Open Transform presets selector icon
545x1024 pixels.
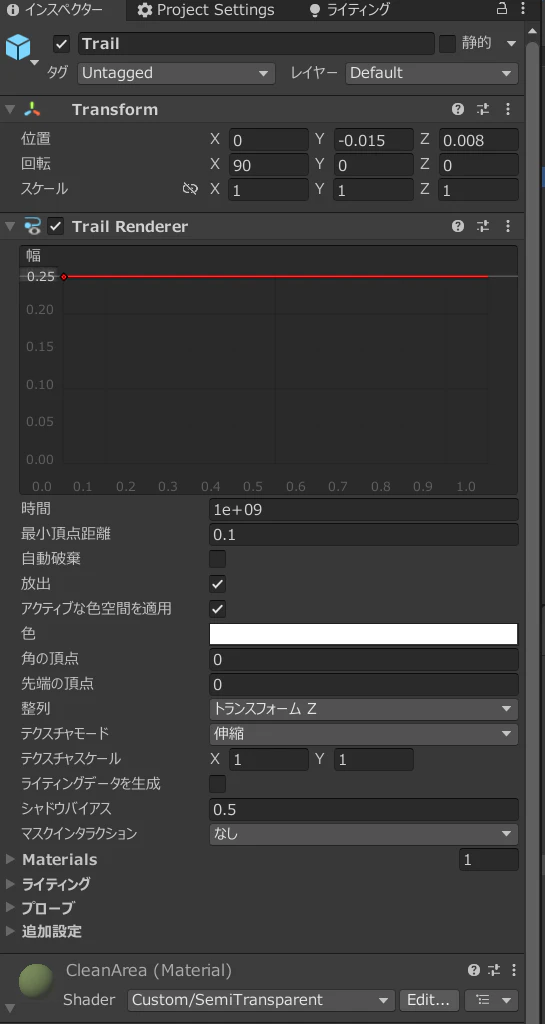pyautogui.click(x=483, y=109)
